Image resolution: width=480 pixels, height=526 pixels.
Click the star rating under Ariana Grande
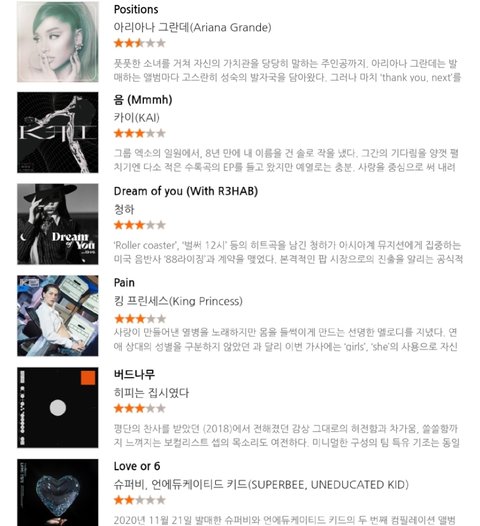click(x=140, y=43)
